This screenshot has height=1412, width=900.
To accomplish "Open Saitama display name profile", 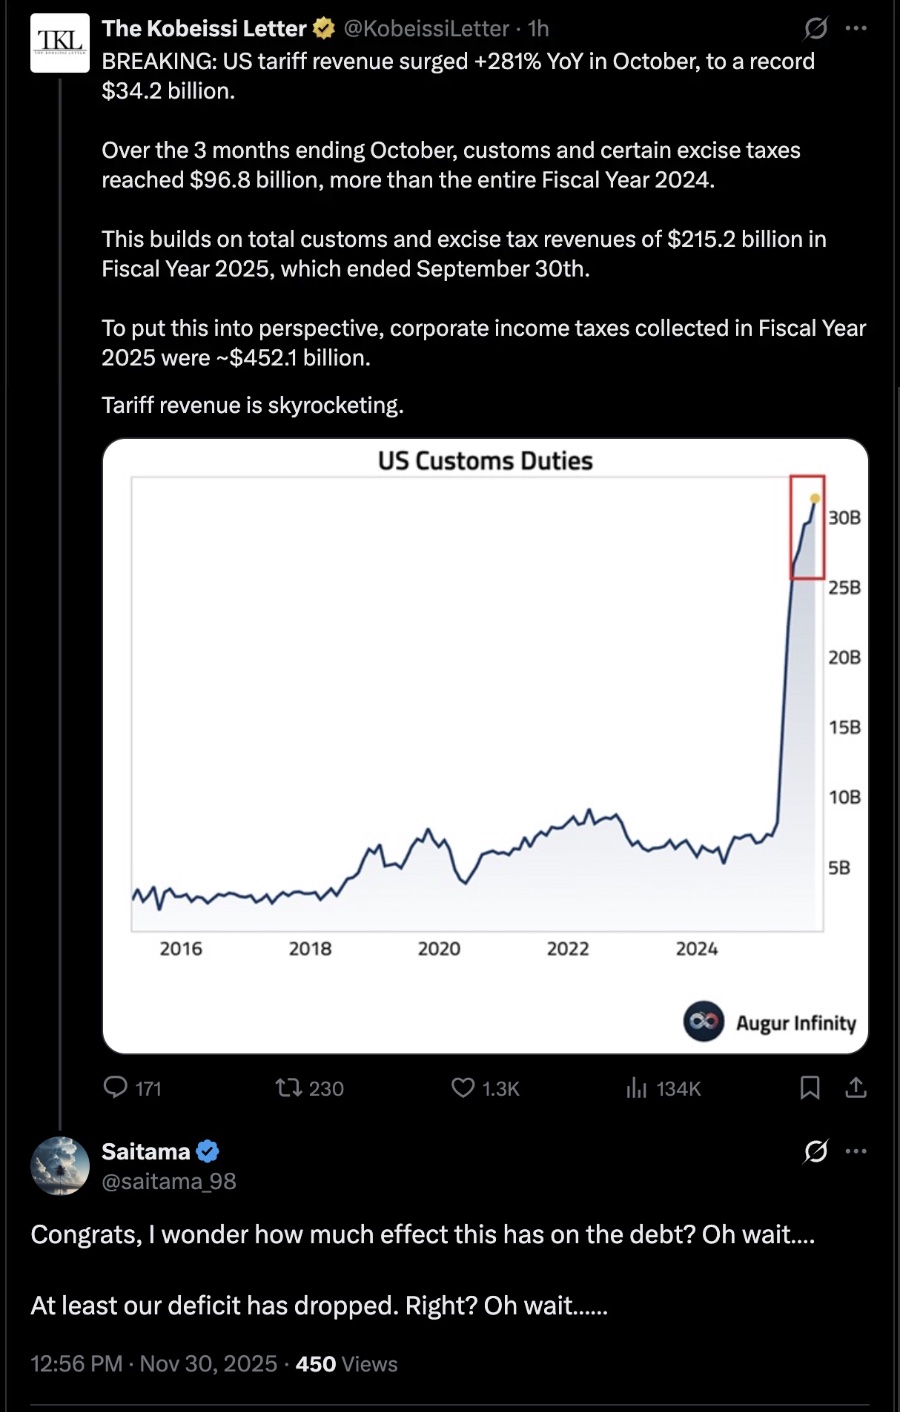I will pyautogui.click(x=146, y=1152).
